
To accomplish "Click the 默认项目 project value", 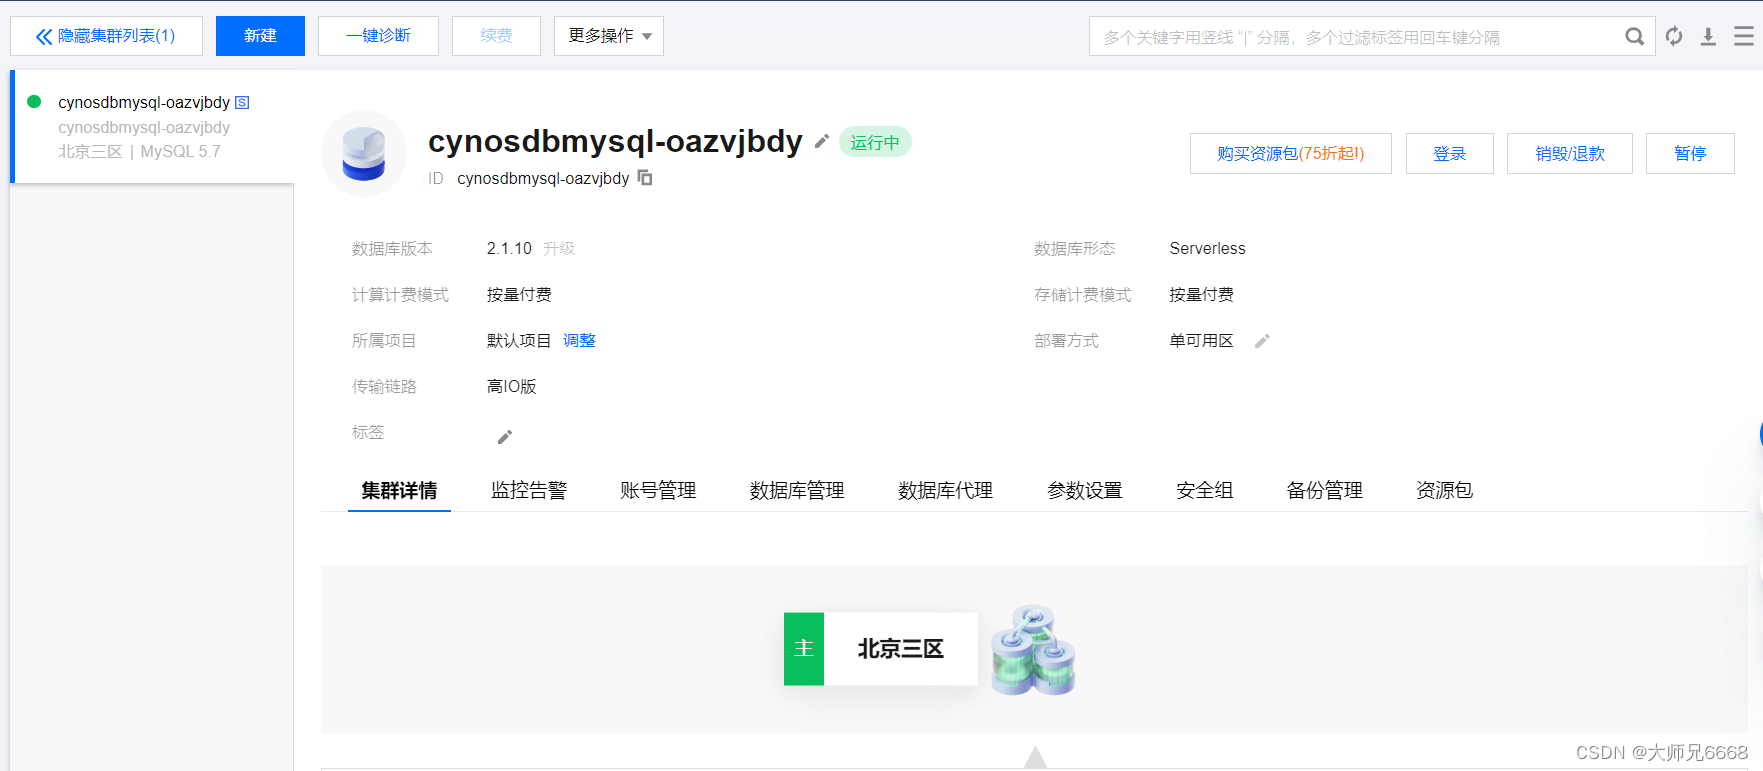I will click(x=519, y=340).
